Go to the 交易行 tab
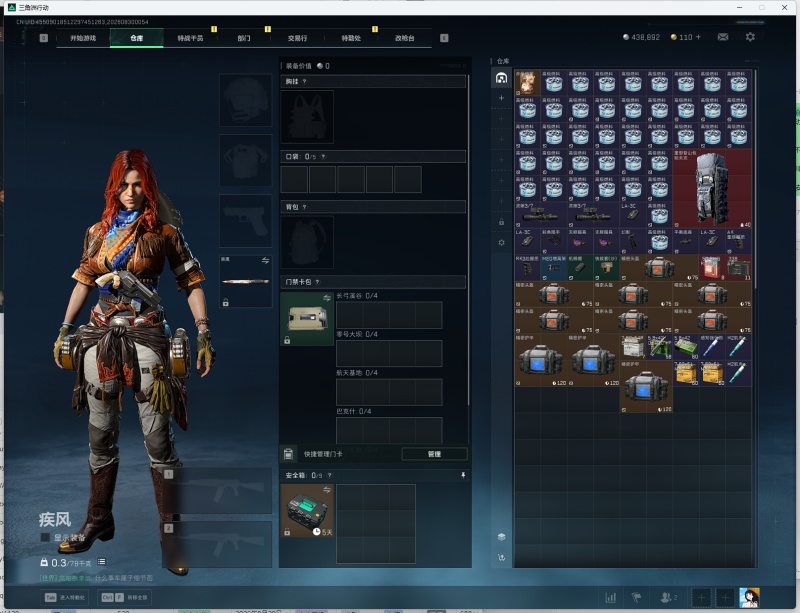Image resolution: width=800 pixels, height=613 pixels. 297,38
